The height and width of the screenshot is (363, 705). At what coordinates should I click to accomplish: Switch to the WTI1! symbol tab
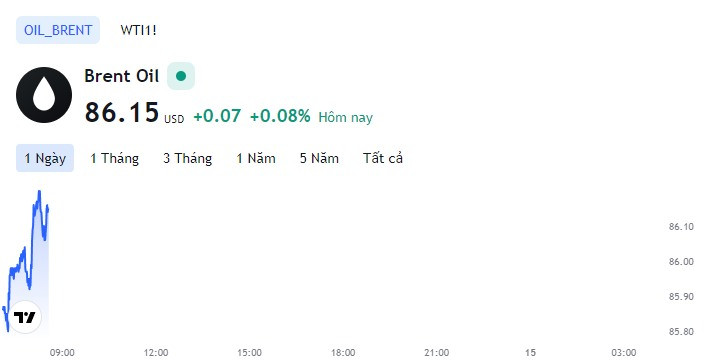click(x=138, y=30)
